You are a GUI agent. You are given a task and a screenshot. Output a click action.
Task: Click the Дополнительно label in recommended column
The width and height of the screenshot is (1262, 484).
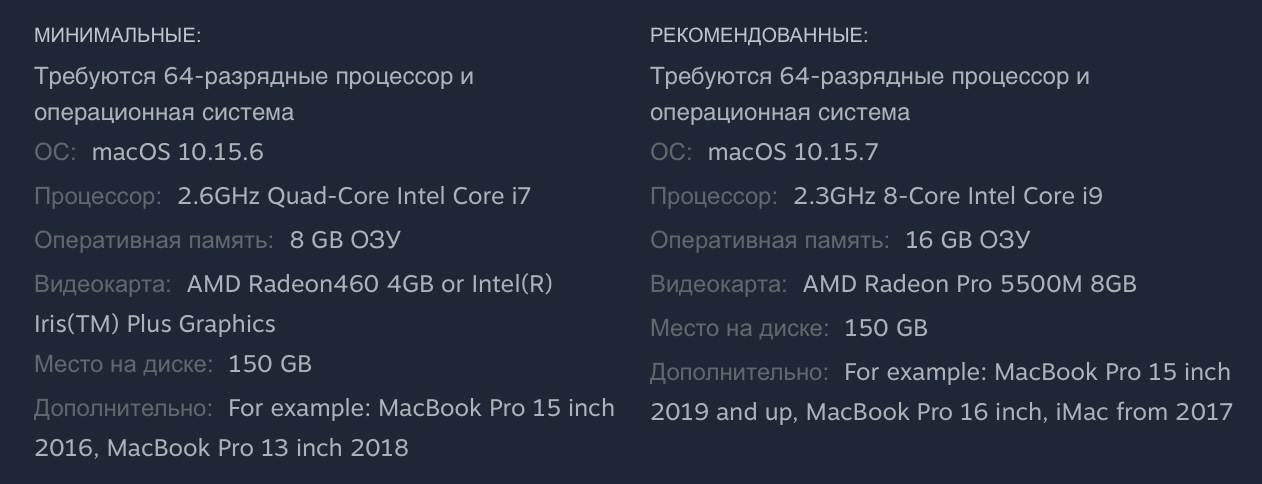coord(739,372)
